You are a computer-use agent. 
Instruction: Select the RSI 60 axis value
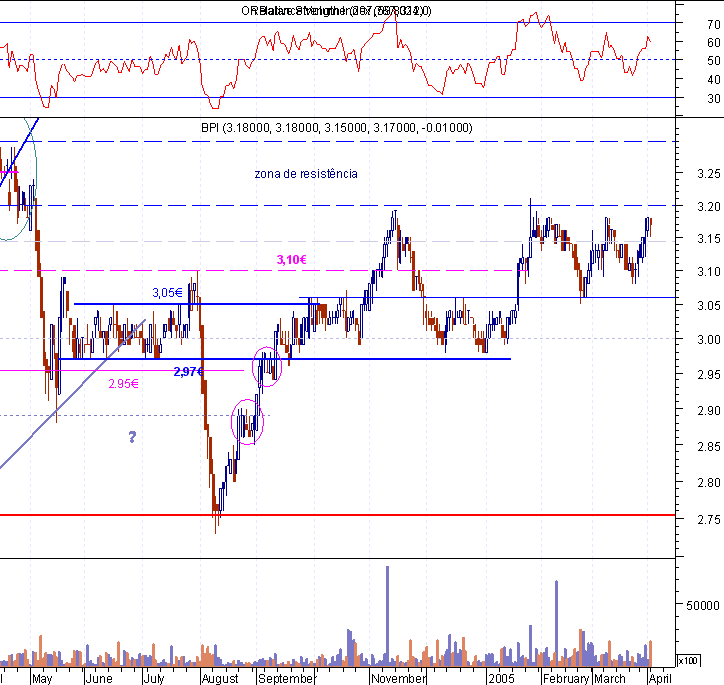click(x=713, y=42)
